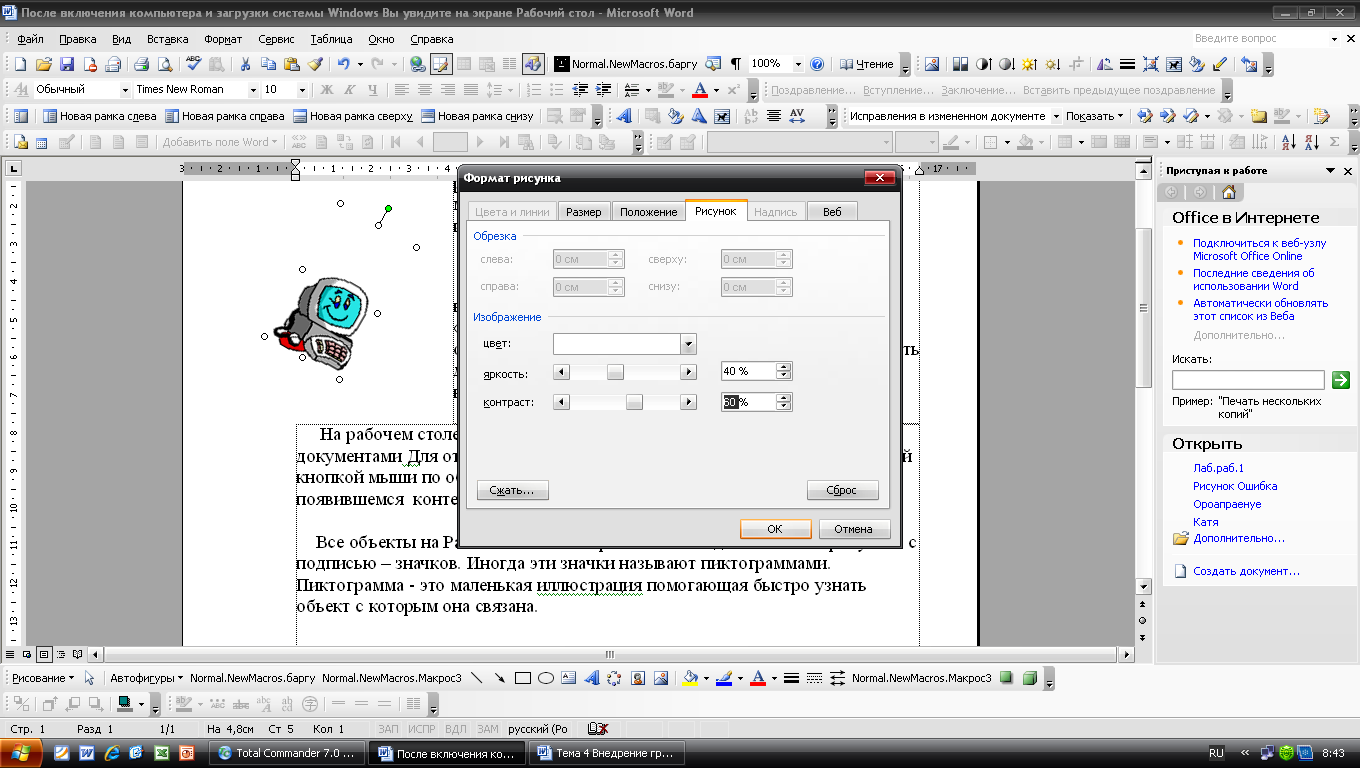The image size is (1360, 768).
Task: Insert WordArt from Drawing toolbar
Action: click(592, 678)
